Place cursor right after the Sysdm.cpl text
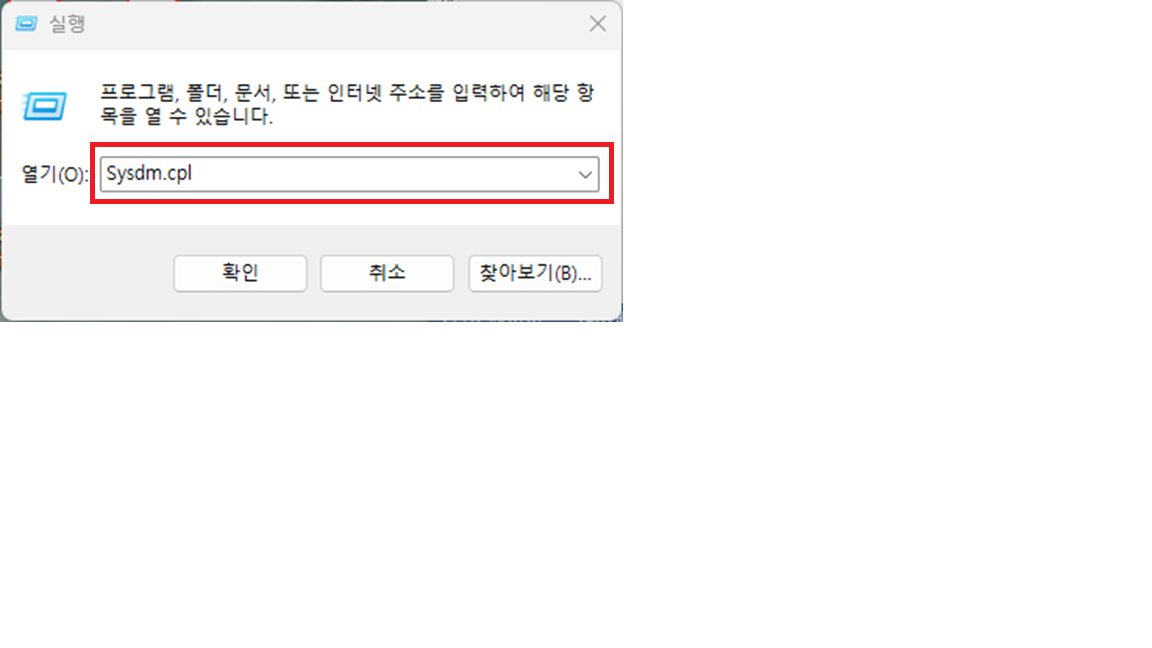Screen dimensions: 1152x648 point(194,173)
